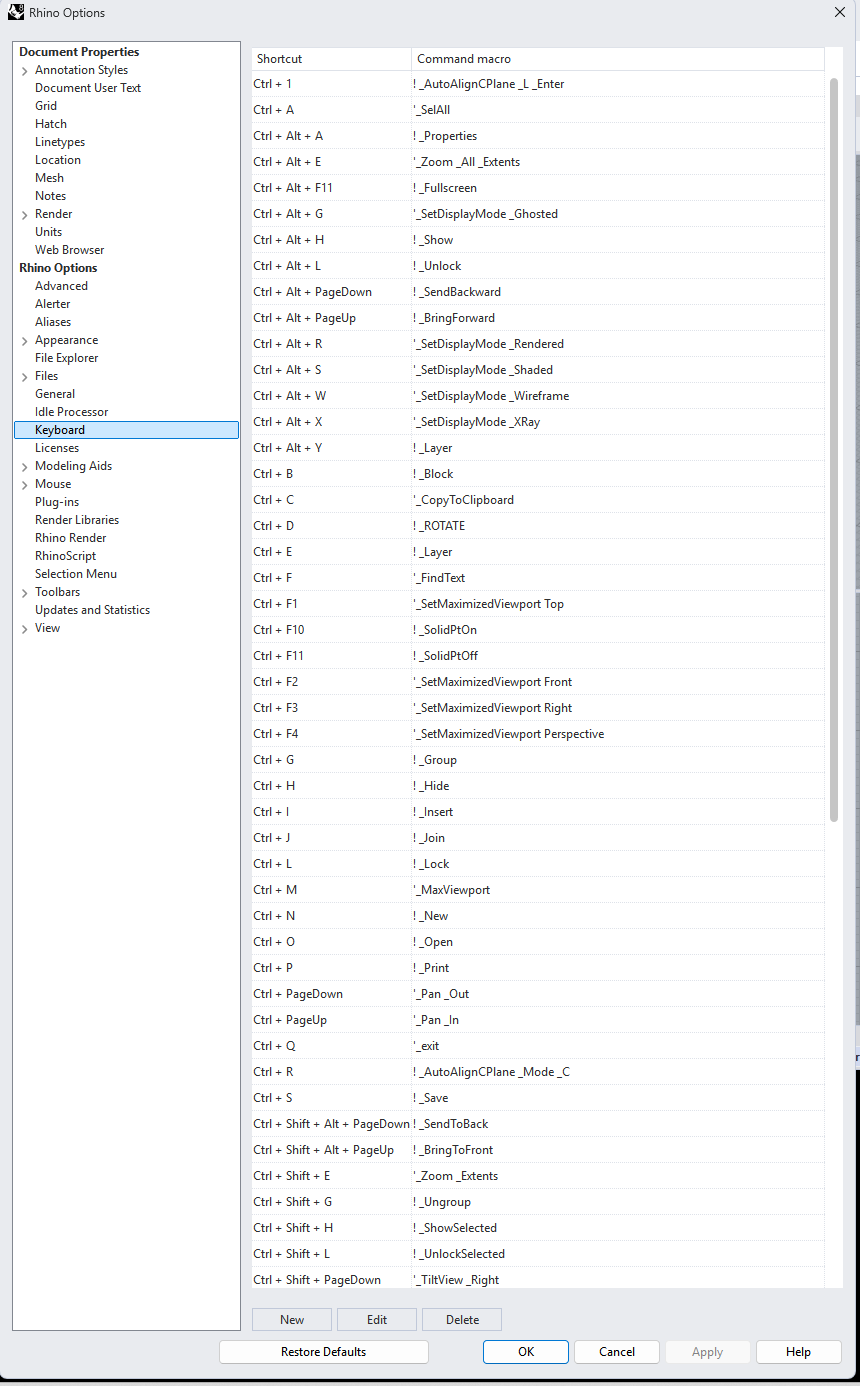Expand the Appearance settings group
Viewport: 860px width, 1386px height.
coord(22,340)
